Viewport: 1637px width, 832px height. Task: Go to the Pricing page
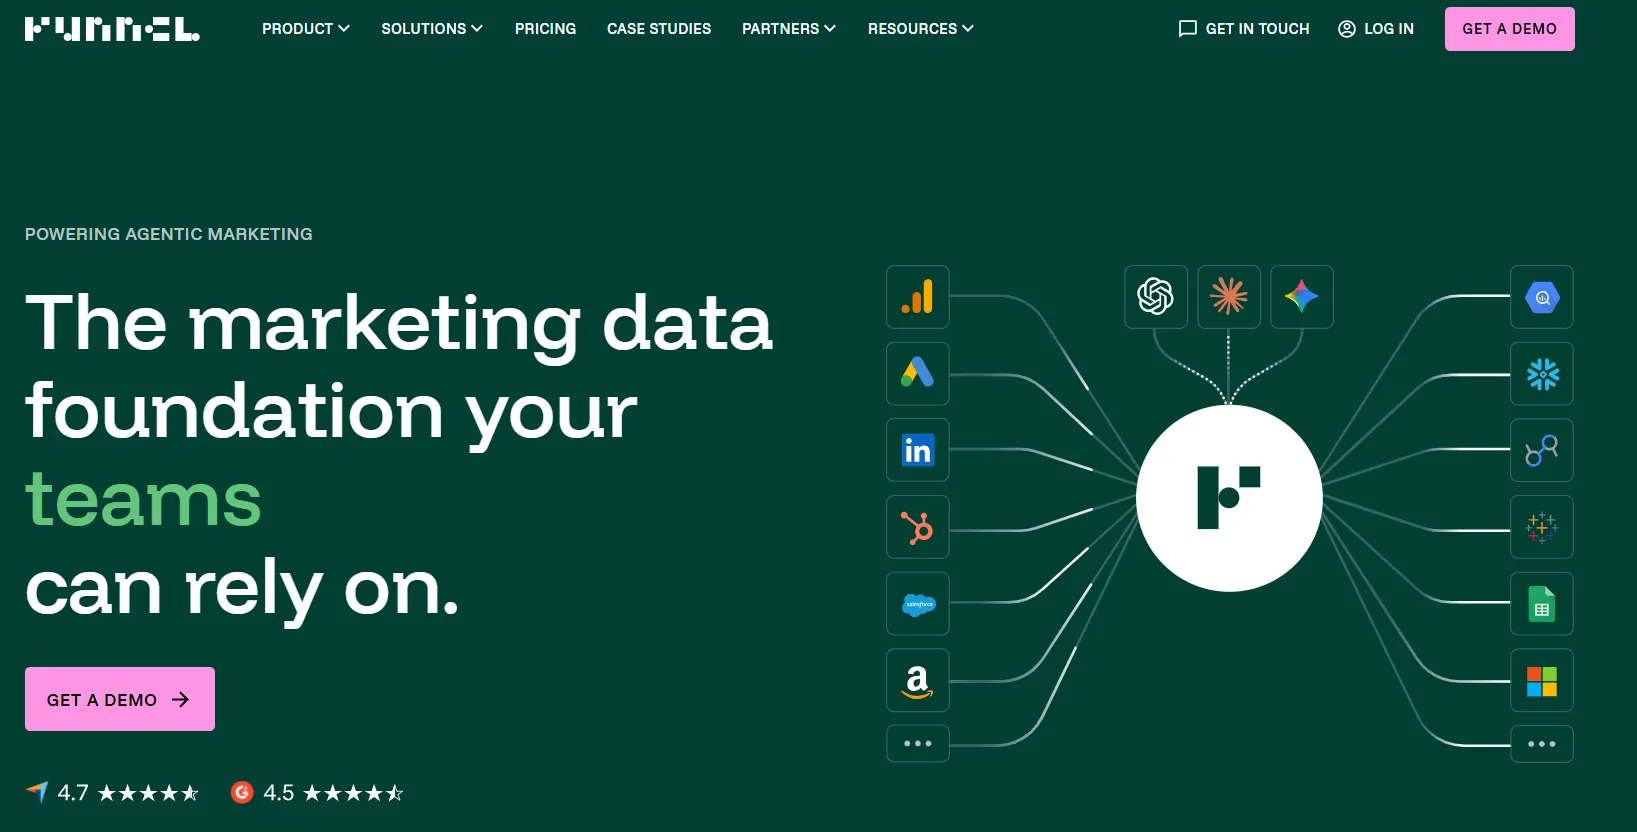546,29
